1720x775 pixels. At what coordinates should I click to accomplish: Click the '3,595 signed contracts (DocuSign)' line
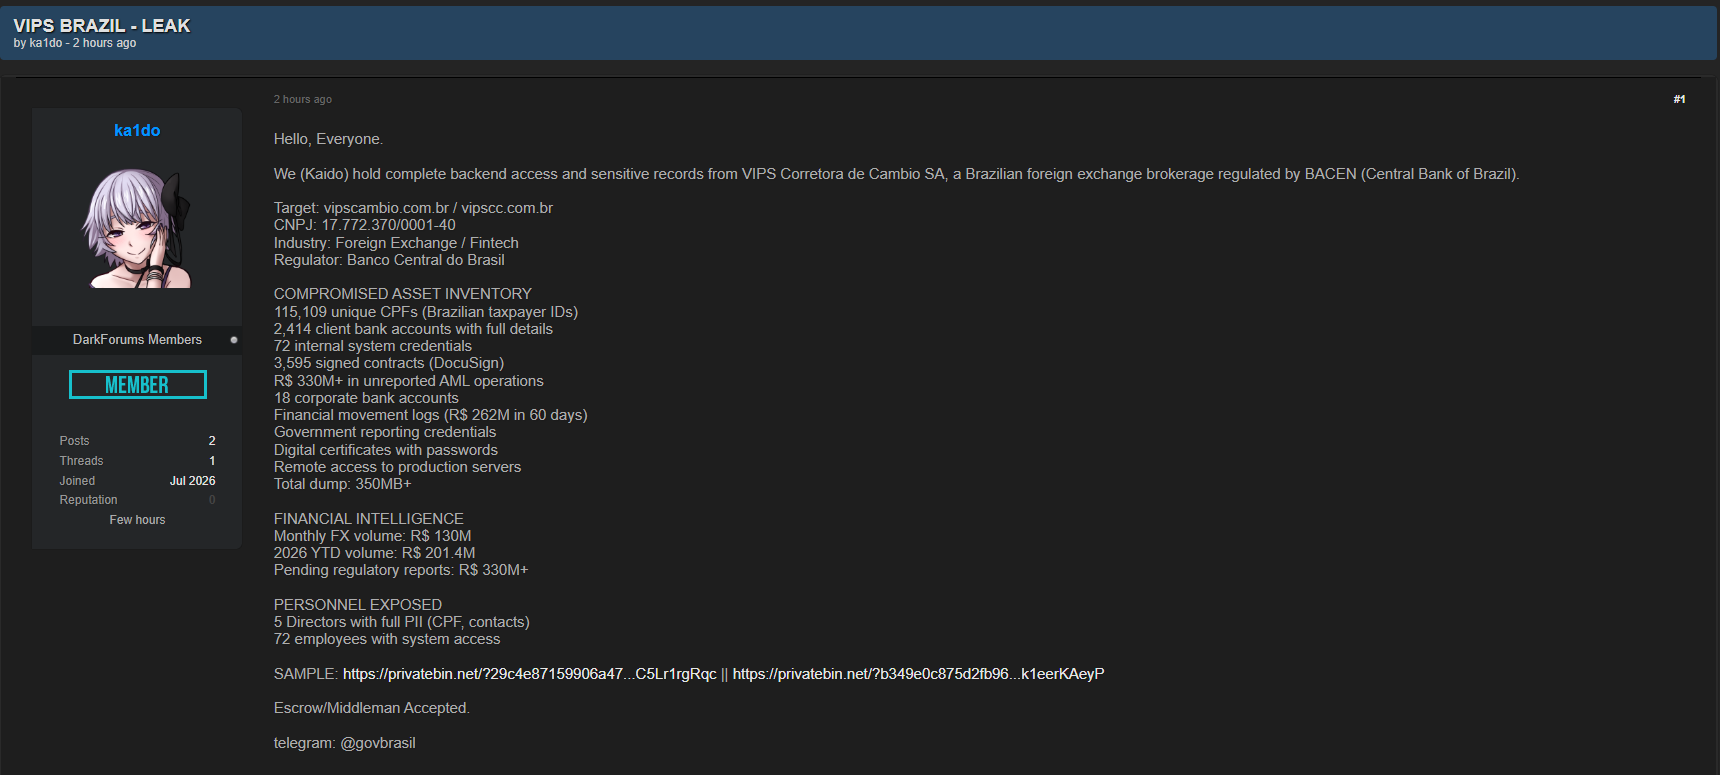(x=389, y=363)
